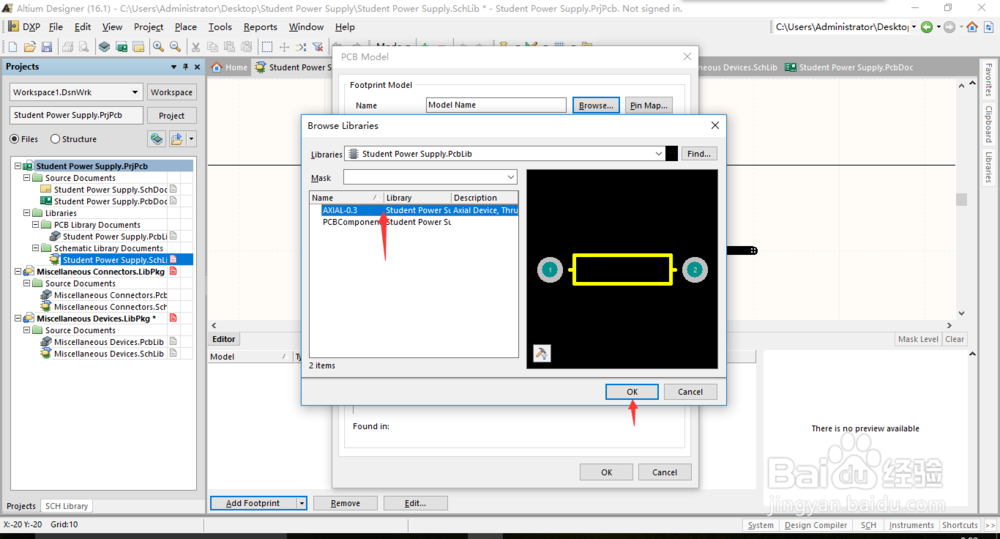Click the Save toolbar icon
This screenshot has height=539, width=1000.
(x=47, y=47)
